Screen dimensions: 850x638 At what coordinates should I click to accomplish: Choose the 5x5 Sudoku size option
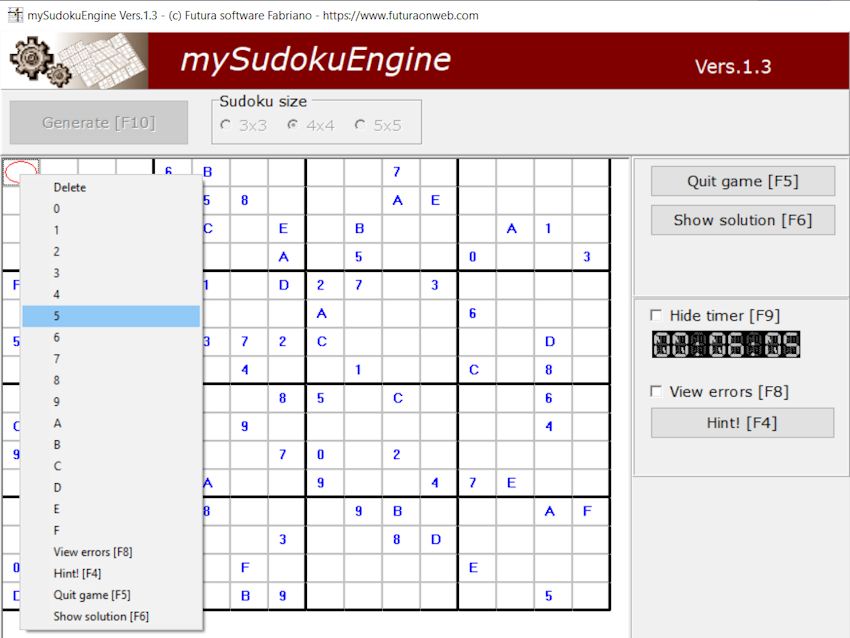[x=360, y=124]
